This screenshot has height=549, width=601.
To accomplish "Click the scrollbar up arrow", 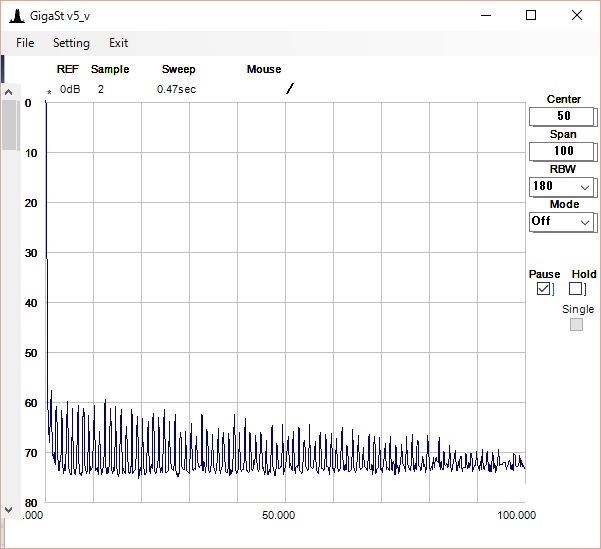I will pyautogui.click(x=9, y=93).
